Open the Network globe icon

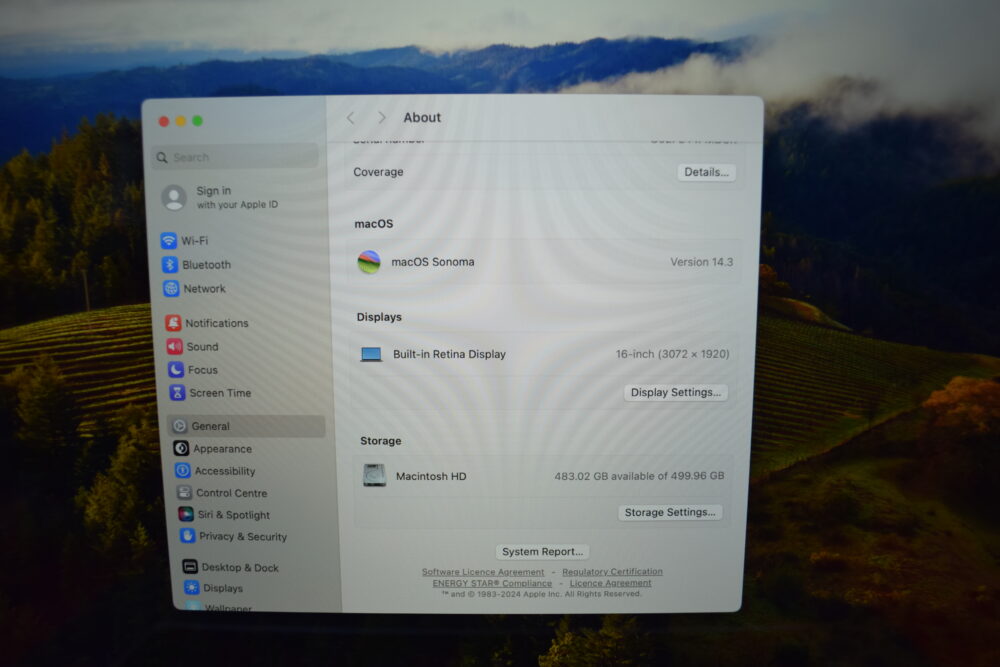(x=171, y=288)
